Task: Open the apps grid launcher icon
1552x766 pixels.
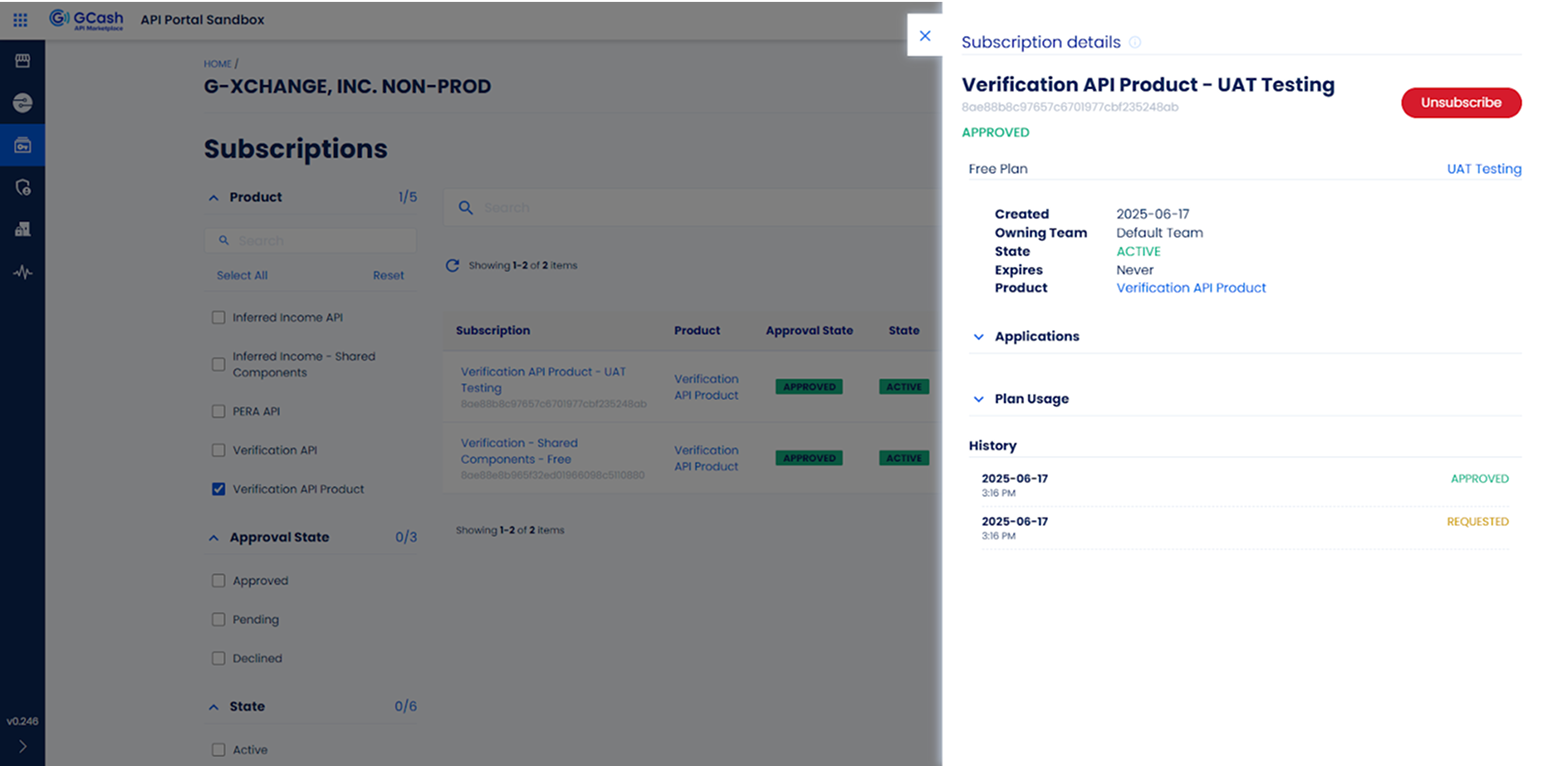Action: coord(20,20)
